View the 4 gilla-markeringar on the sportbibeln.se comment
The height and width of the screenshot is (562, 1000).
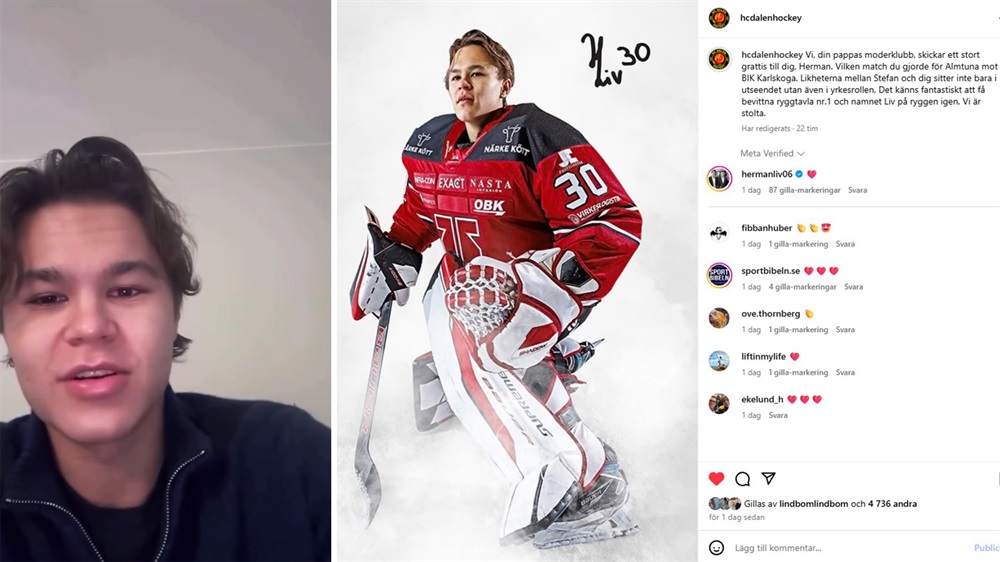click(x=802, y=287)
